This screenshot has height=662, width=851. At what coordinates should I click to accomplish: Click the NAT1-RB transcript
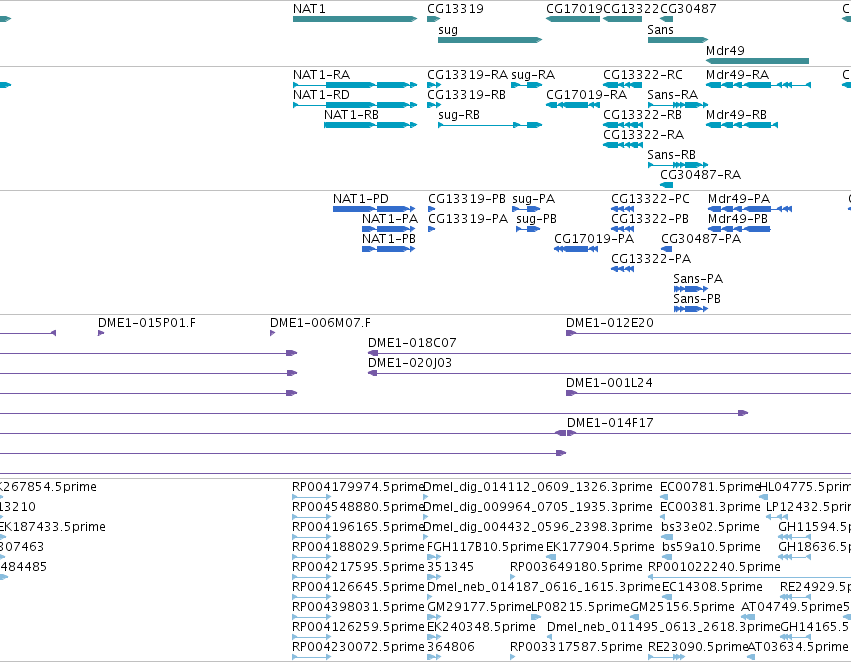371,125
